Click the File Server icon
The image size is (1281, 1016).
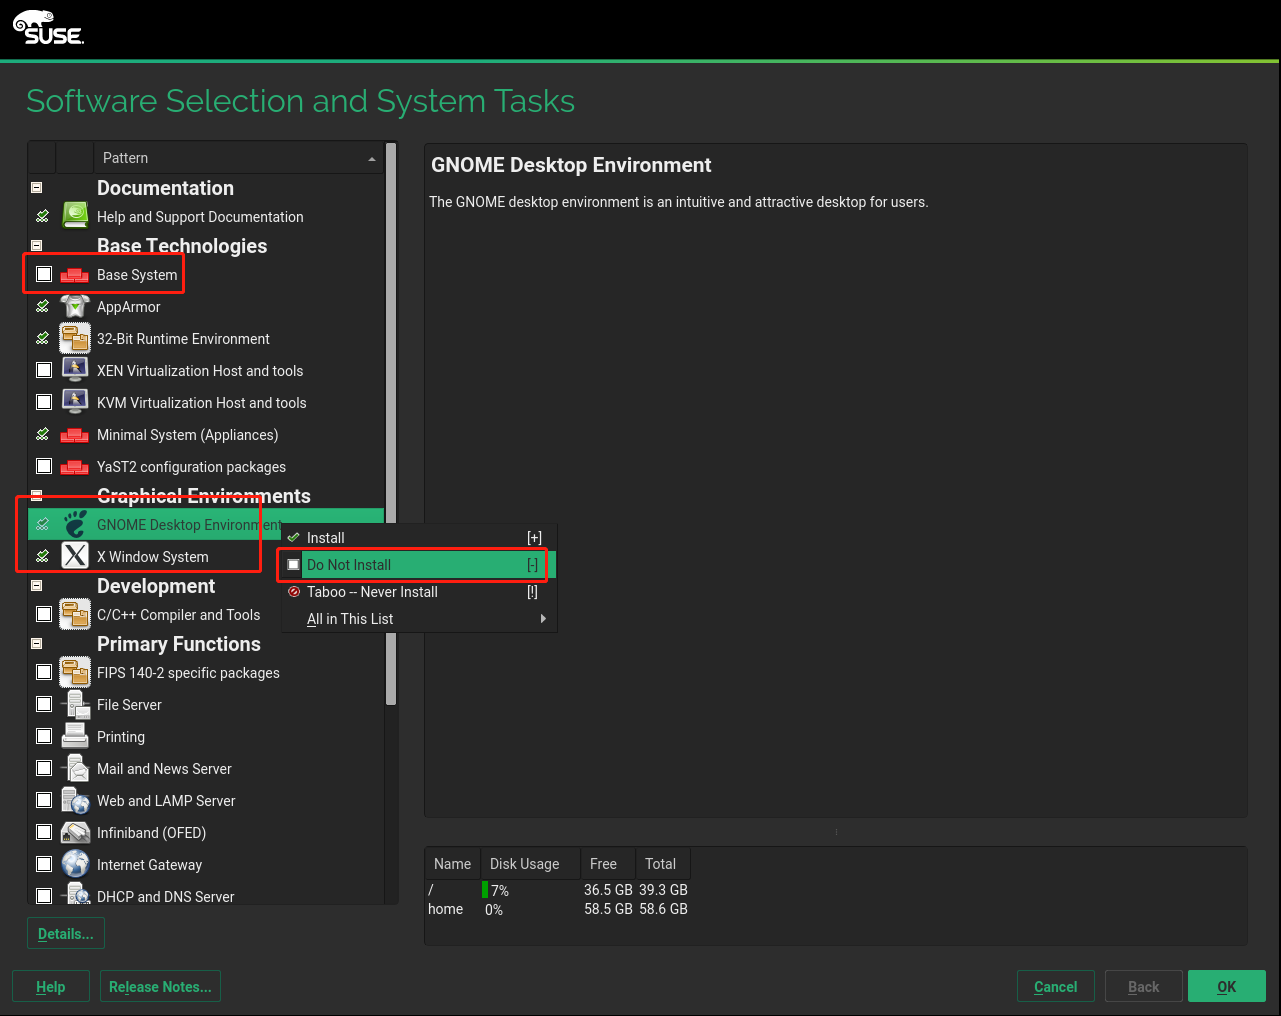click(75, 704)
